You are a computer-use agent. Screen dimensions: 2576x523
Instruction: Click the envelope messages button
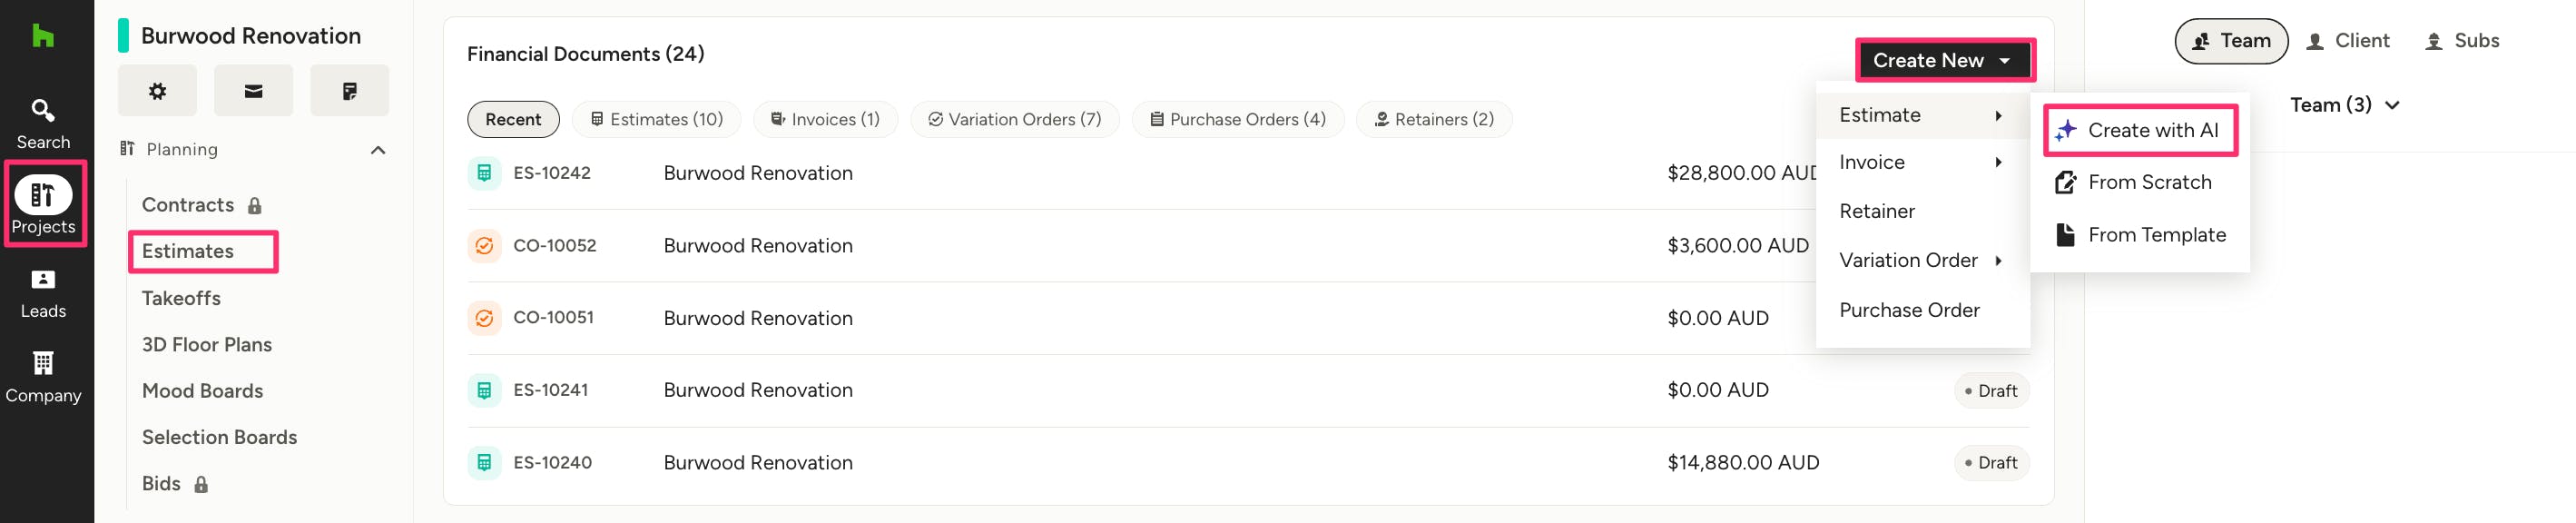point(253,91)
